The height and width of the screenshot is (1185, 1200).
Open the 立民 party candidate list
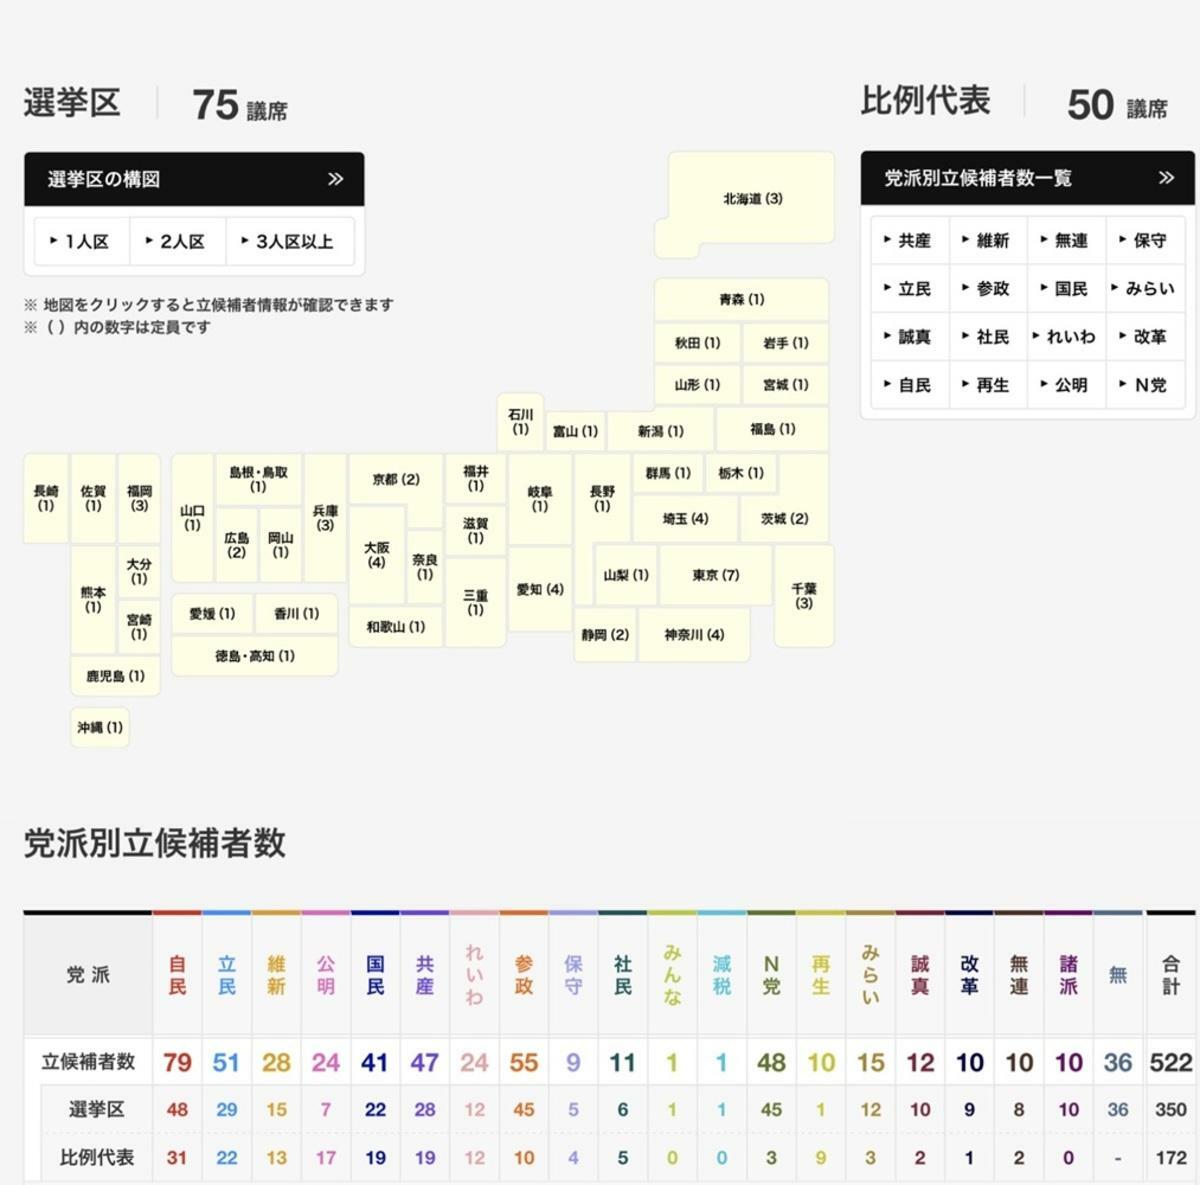909,288
